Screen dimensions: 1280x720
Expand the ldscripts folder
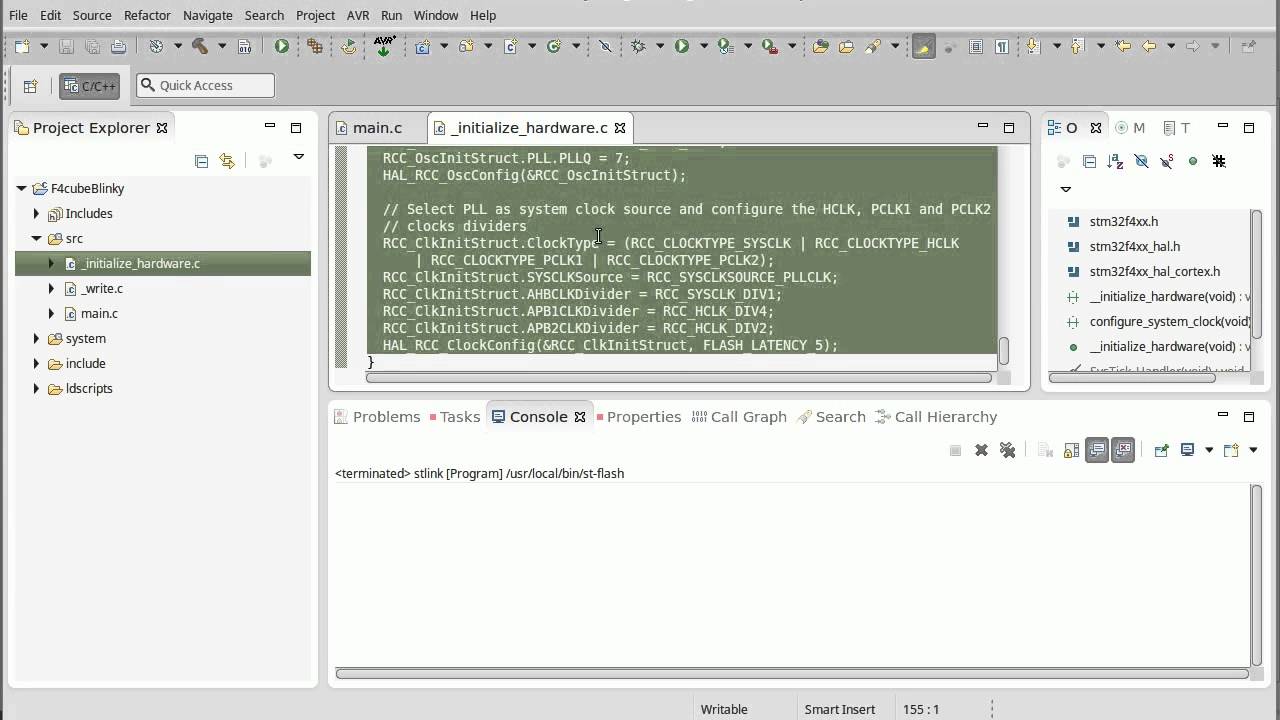pyautogui.click(x=36, y=388)
